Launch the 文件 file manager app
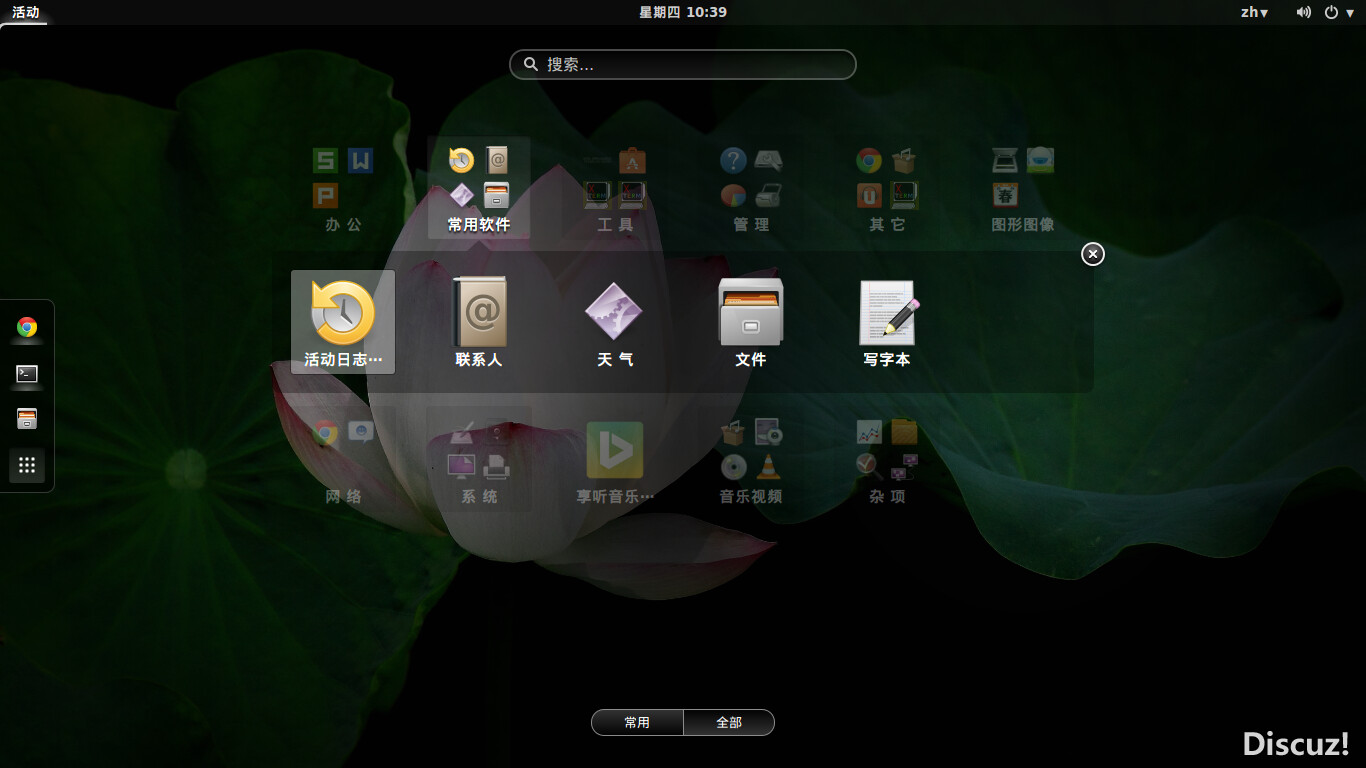Image resolution: width=1366 pixels, height=768 pixels. [x=750, y=321]
